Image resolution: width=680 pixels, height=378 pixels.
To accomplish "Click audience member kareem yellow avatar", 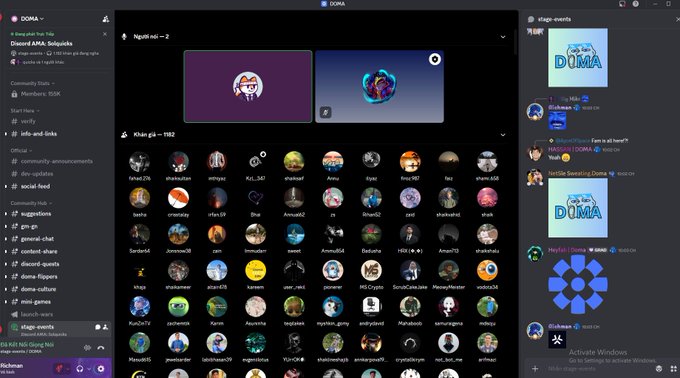I will tap(255, 270).
